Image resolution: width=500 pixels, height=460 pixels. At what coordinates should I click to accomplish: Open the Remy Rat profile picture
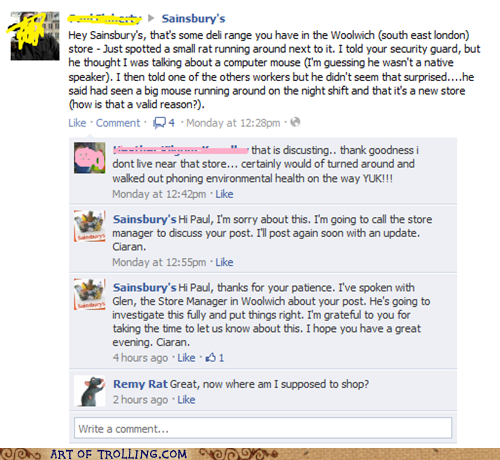(90, 391)
